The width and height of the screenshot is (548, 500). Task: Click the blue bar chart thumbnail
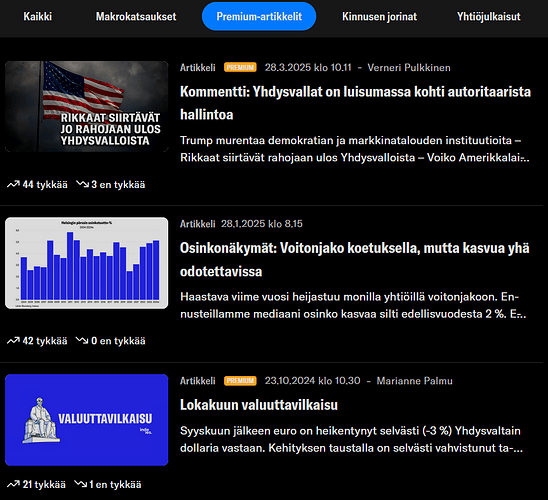(87, 263)
